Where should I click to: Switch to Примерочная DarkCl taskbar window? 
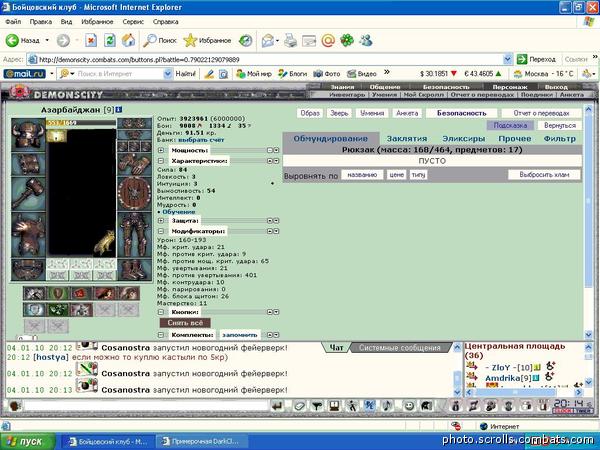(202, 442)
